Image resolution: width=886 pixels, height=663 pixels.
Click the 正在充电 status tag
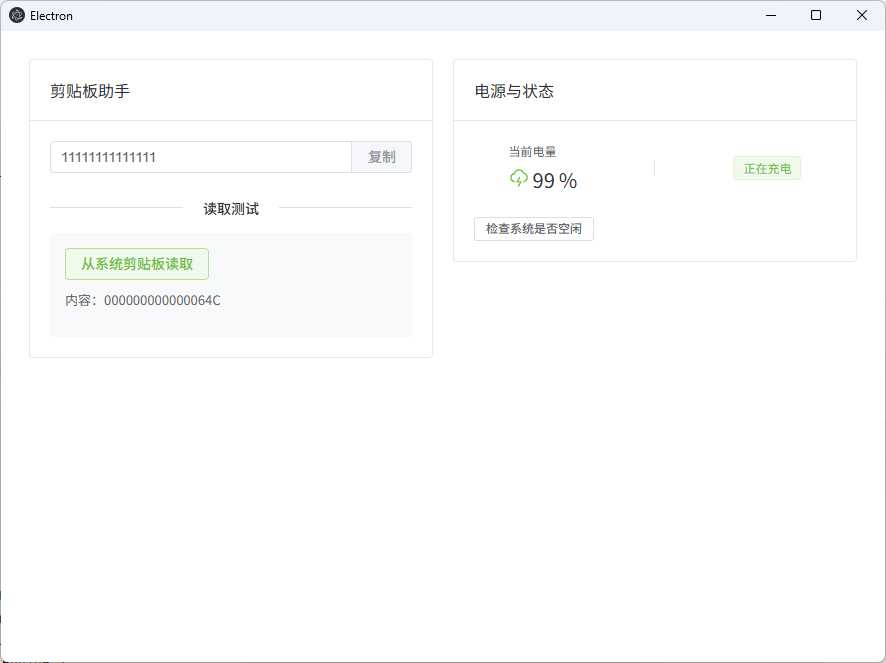coord(767,169)
